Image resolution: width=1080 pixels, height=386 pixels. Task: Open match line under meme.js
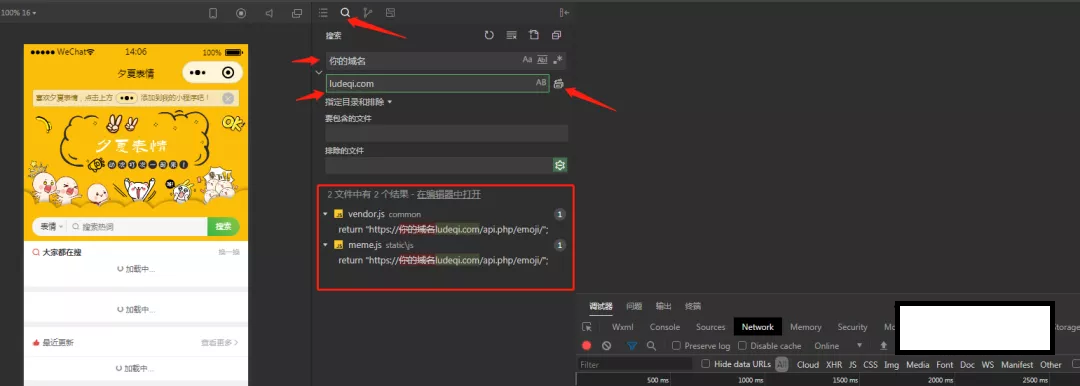tap(443, 260)
